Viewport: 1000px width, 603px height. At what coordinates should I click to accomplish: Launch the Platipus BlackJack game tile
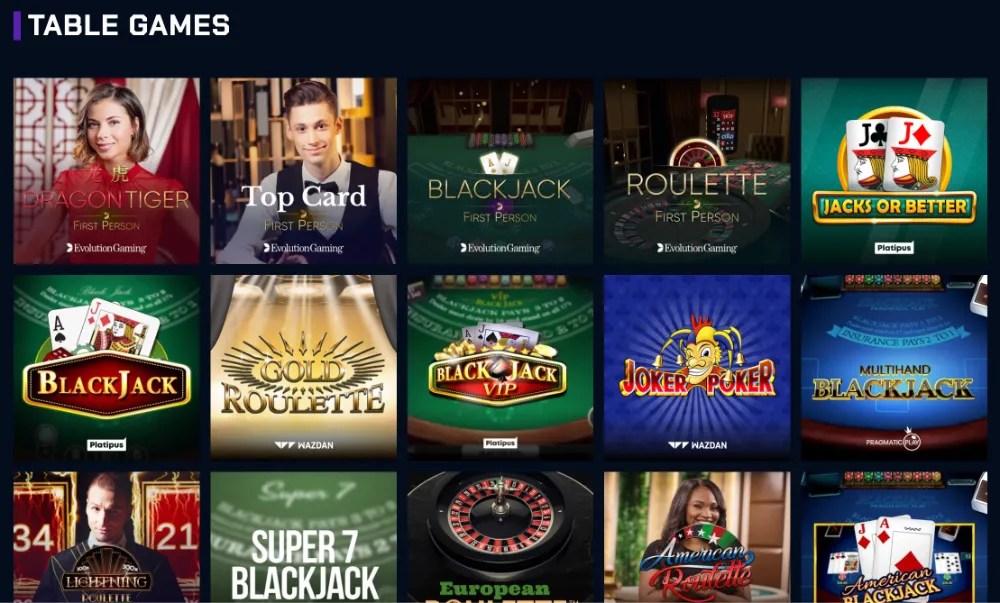point(107,368)
